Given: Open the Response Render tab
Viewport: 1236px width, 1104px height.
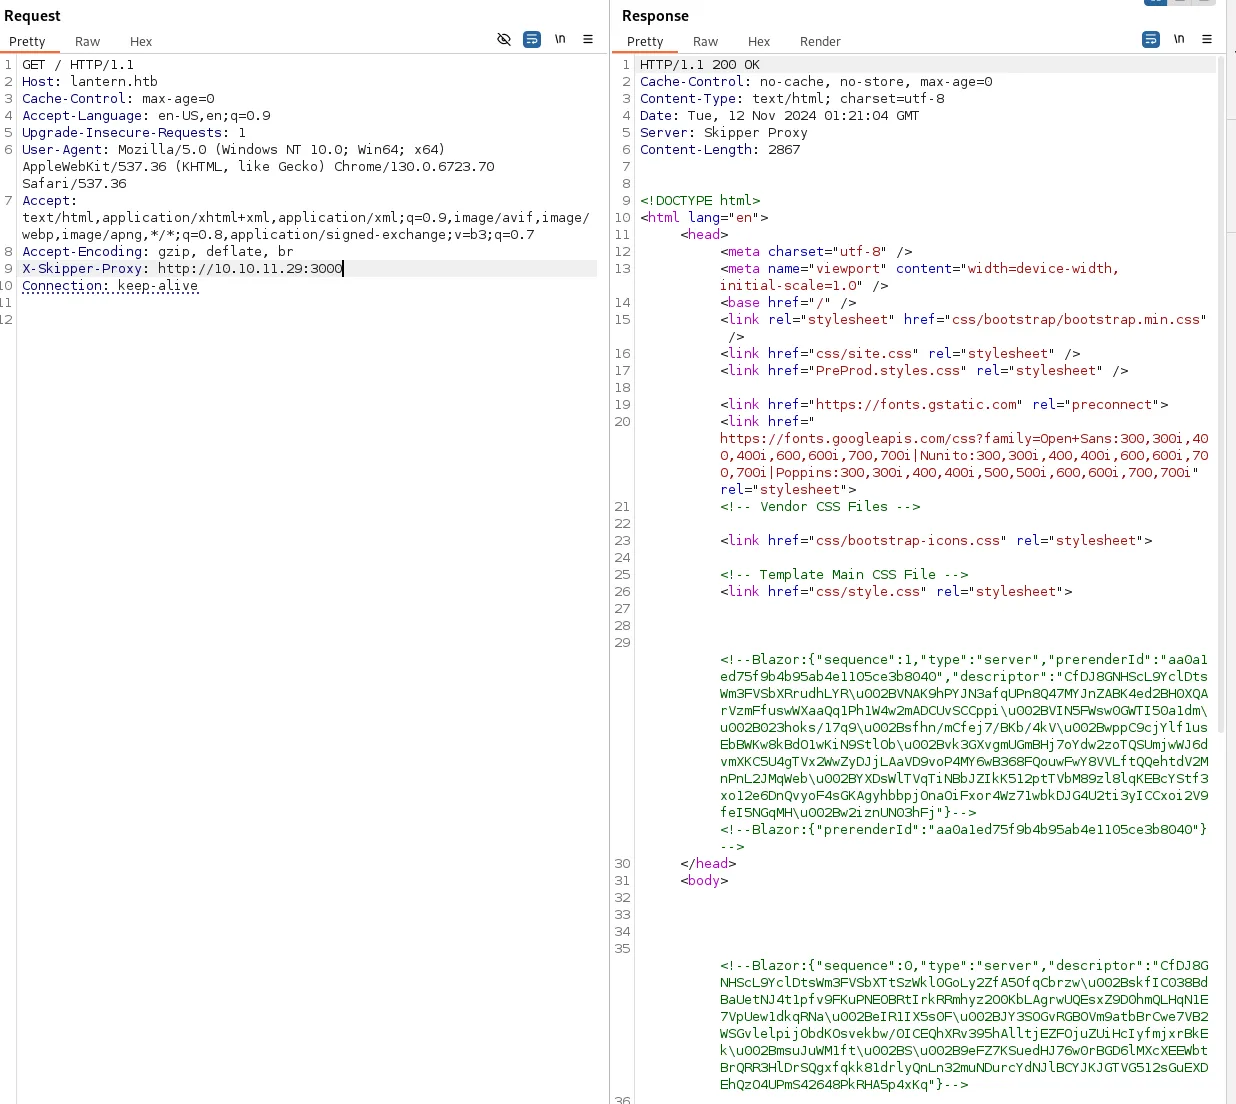Looking at the screenshot, I should point(820,42).
